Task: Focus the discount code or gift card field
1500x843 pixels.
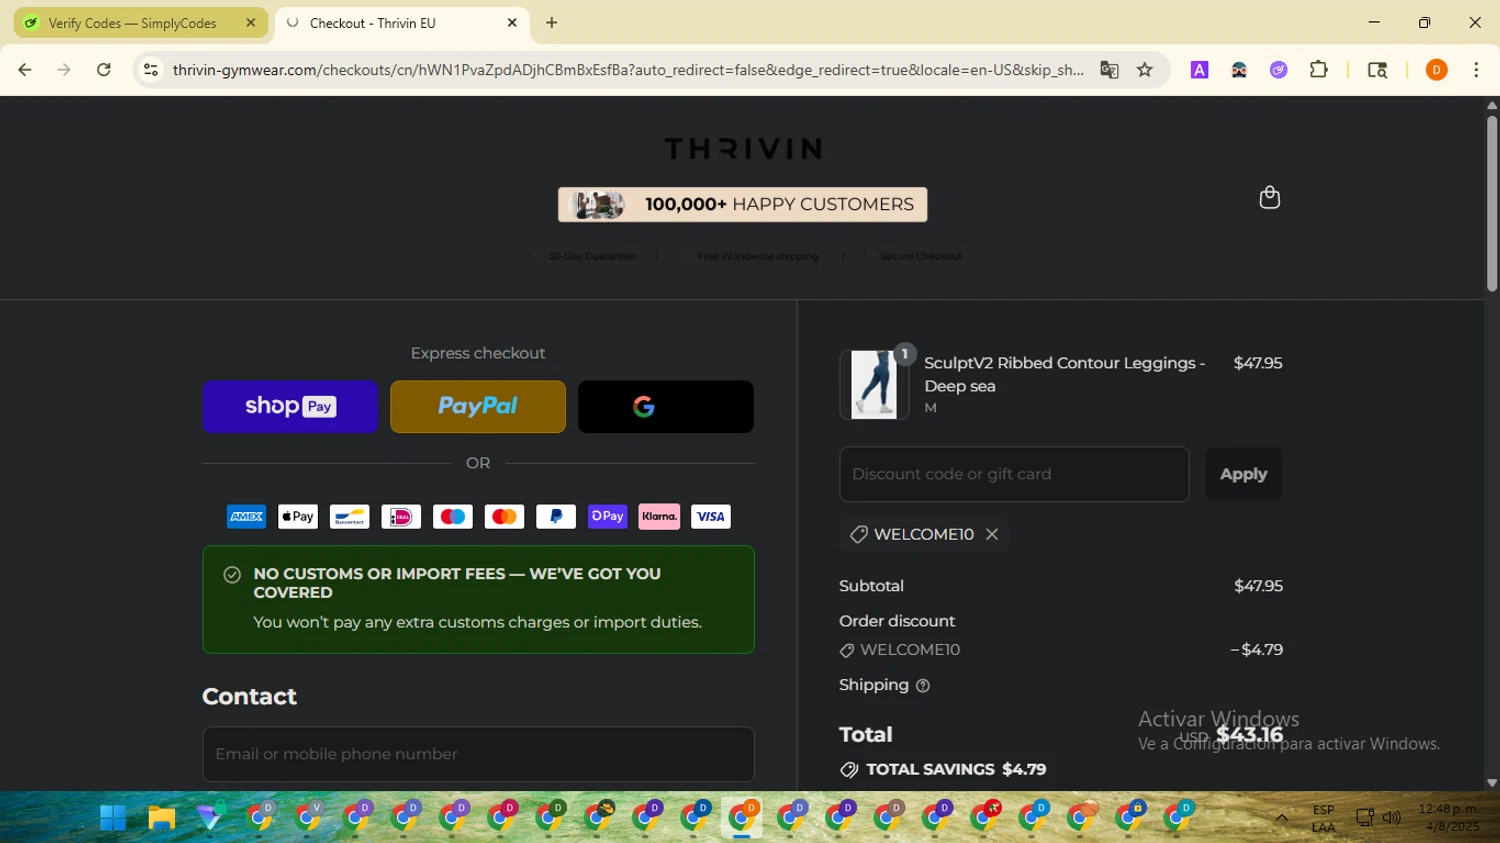Action: [x=1014, y=474]
